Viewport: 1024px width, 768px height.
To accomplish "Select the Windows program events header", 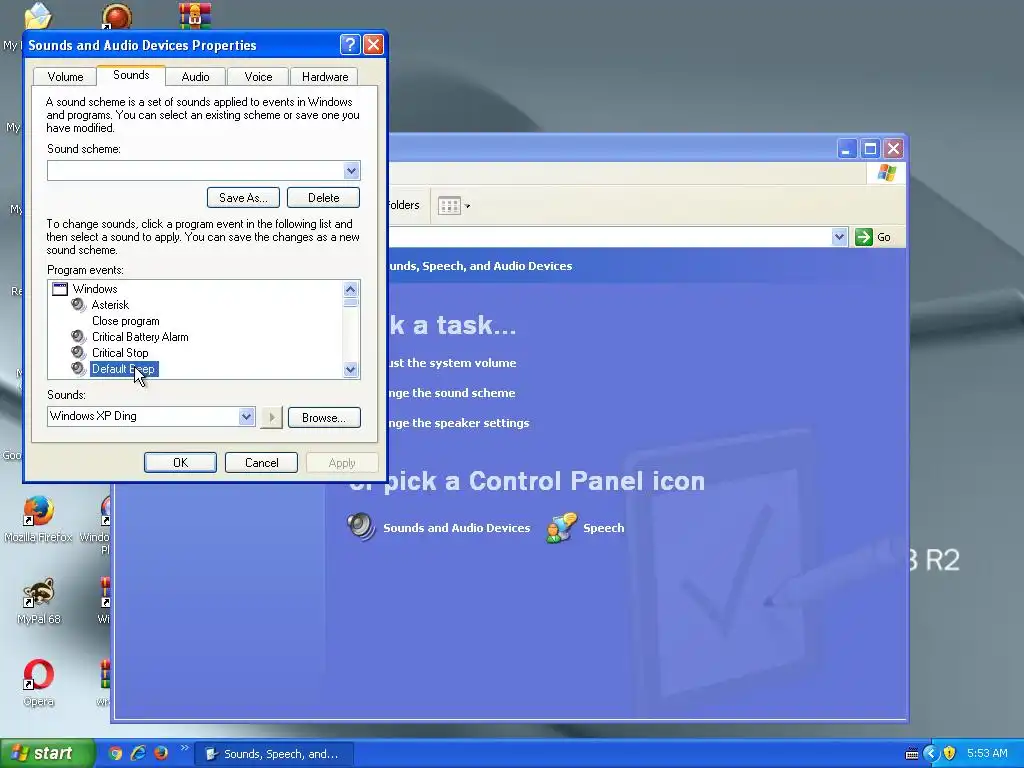I will click(x=95, y=289).
